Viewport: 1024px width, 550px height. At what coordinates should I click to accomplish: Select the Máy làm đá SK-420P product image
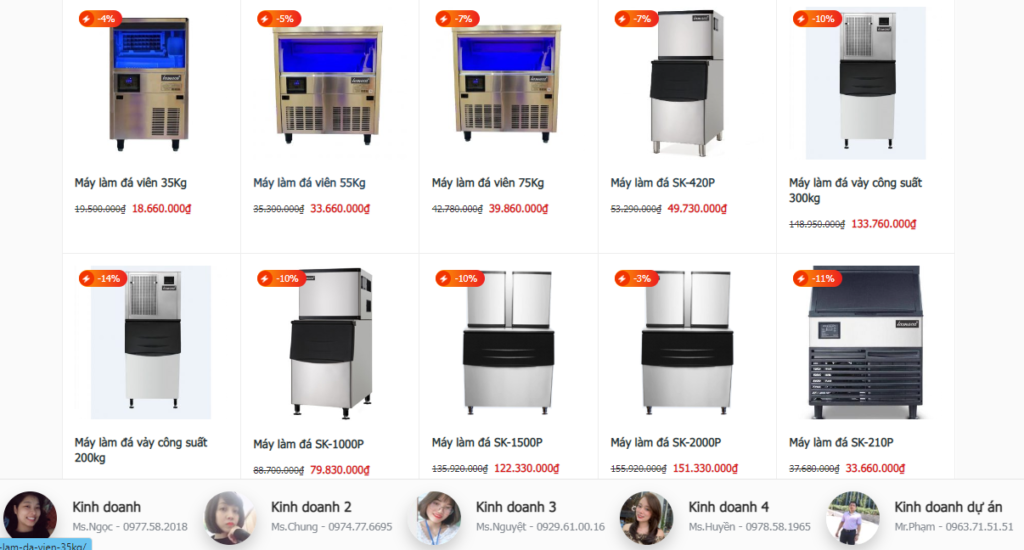(686, 83)
